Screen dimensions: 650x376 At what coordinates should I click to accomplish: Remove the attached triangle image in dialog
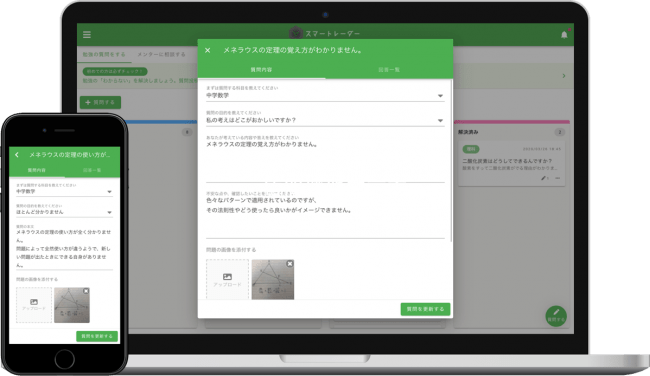(x=290, y=264)
